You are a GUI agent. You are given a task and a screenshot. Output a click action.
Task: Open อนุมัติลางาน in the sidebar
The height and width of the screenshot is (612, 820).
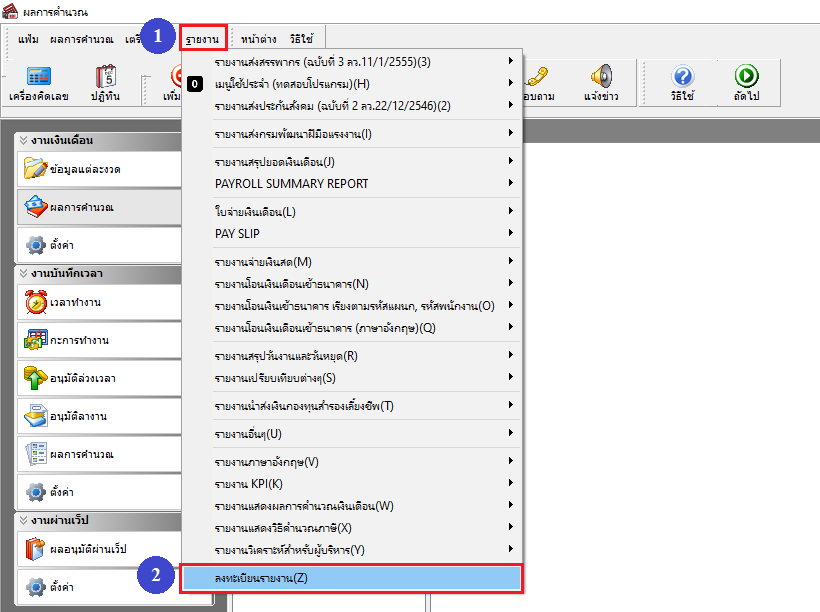pos(98,416)
